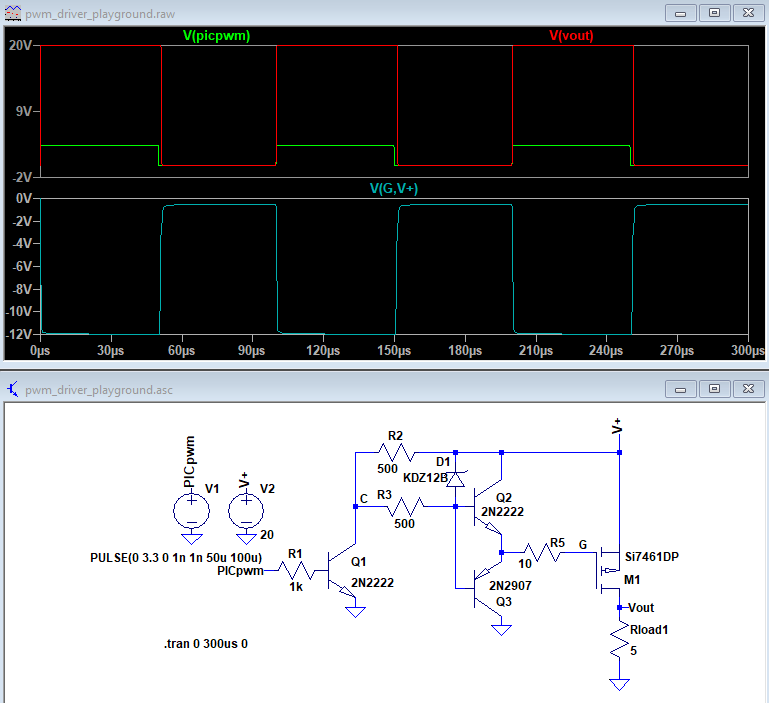769x703 pixels.
Task: Click the ground symbol under Q3
Action: pyautogui.click(x=501, y=629)
